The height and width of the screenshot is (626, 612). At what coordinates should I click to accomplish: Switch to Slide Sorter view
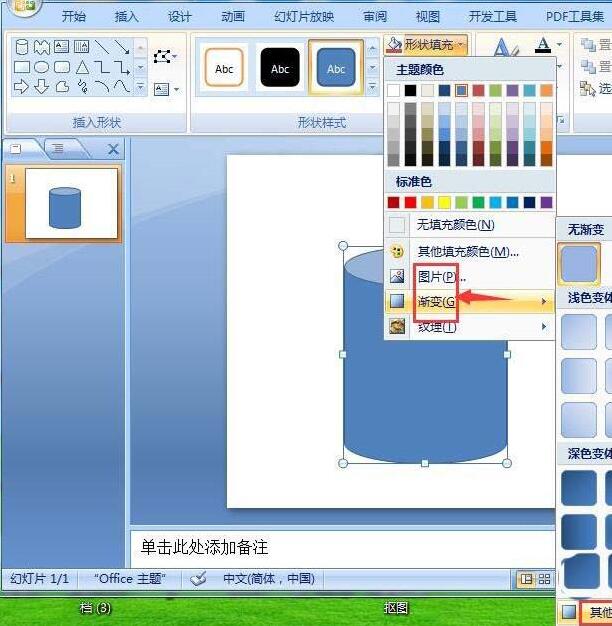click(x=545, y=579)
